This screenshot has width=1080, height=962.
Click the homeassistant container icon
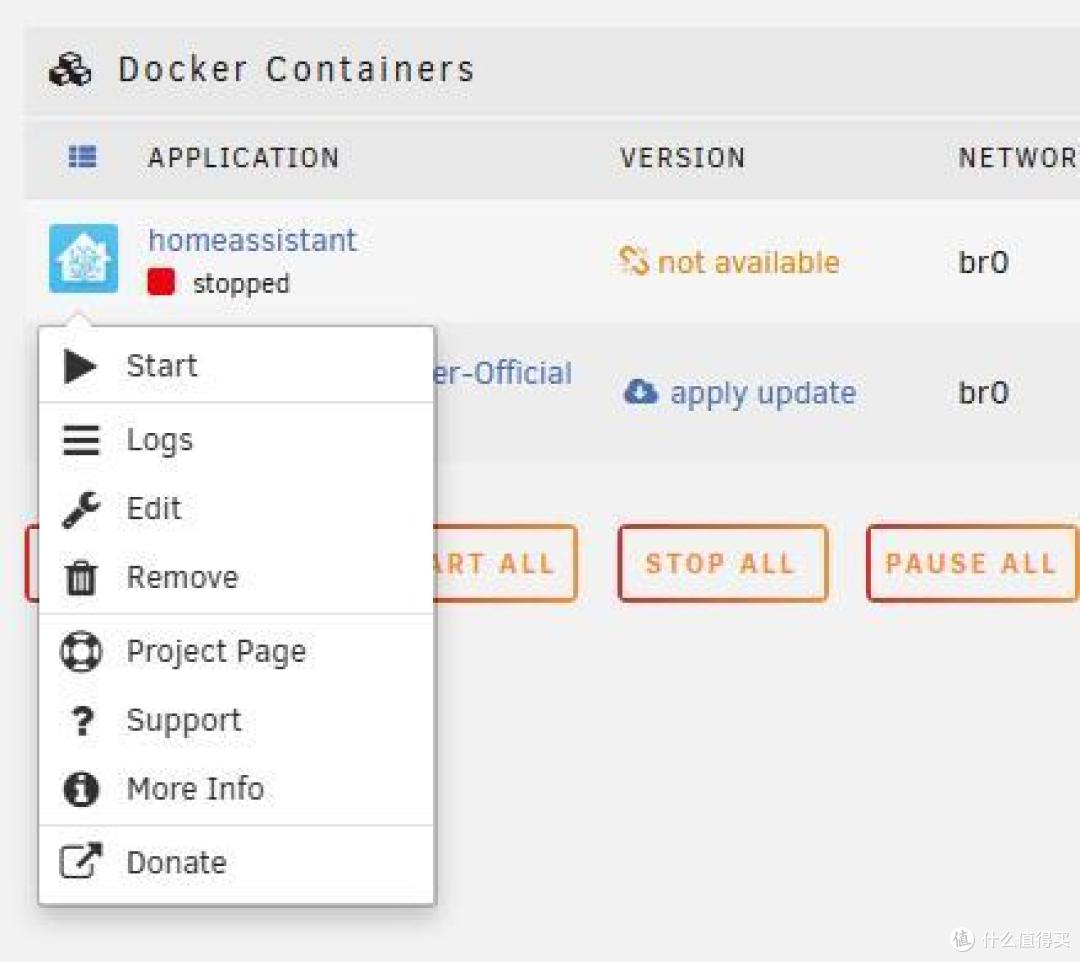click(x=83, y=259)
